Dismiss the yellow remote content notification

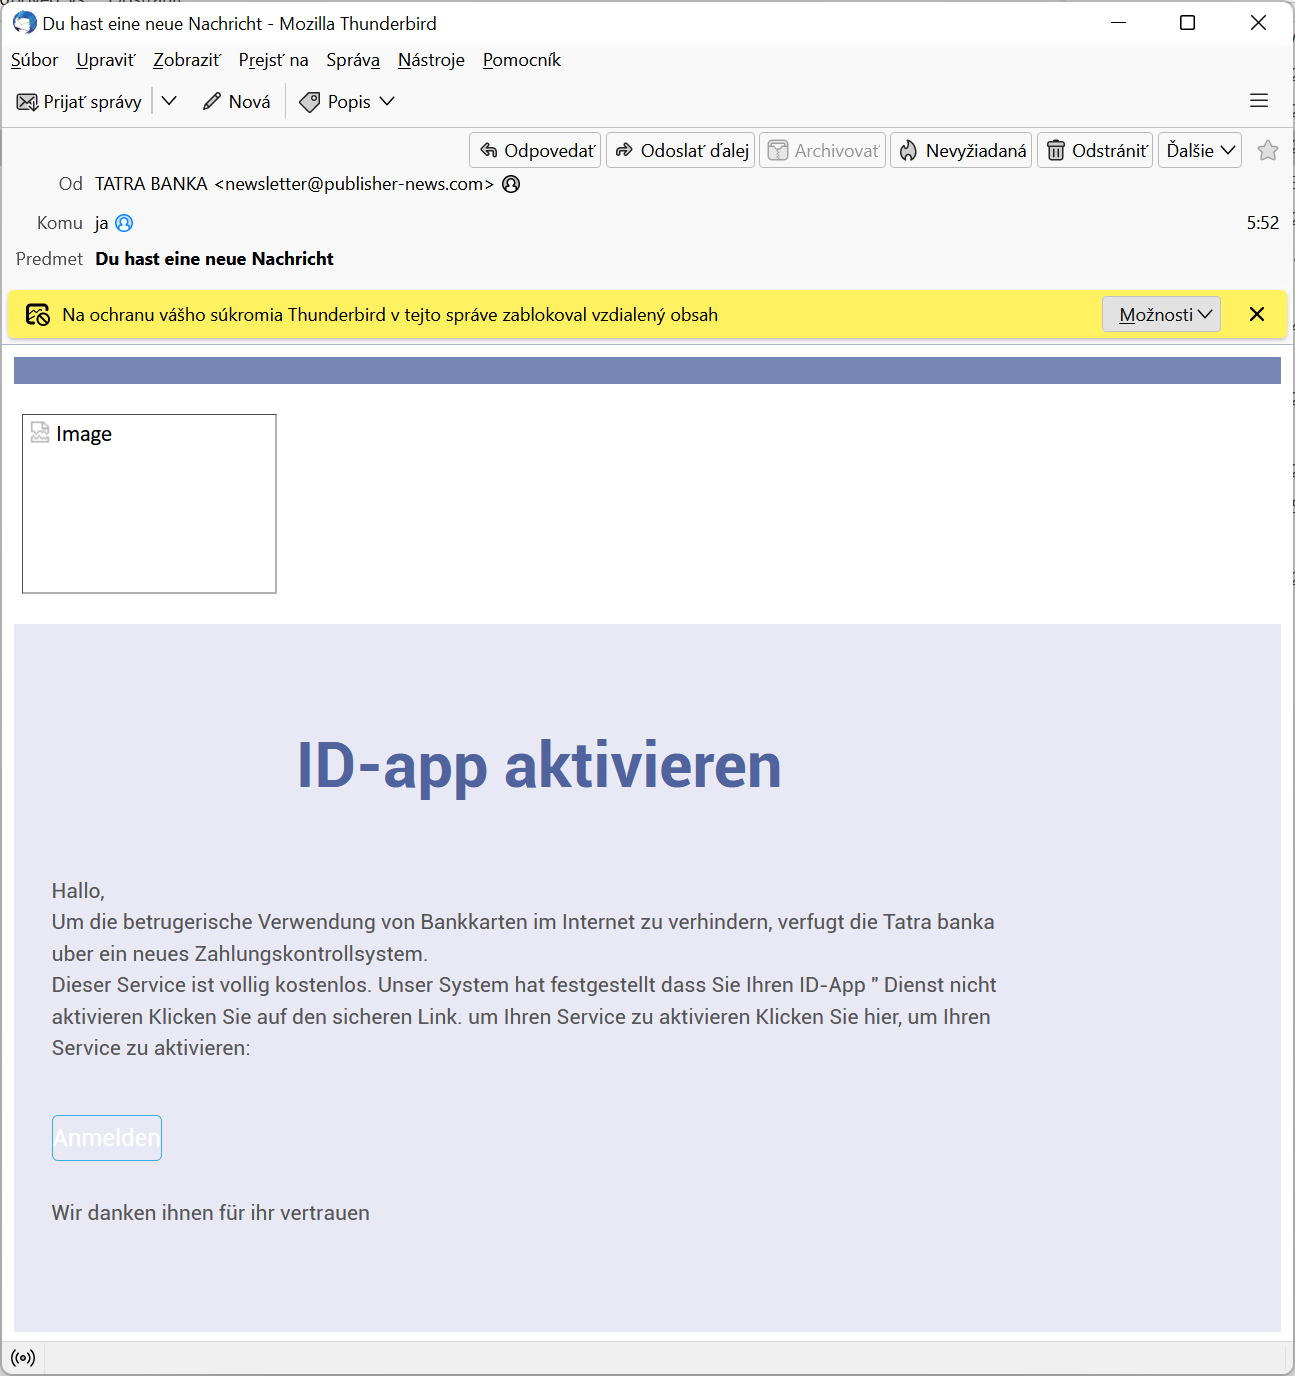1257,315
